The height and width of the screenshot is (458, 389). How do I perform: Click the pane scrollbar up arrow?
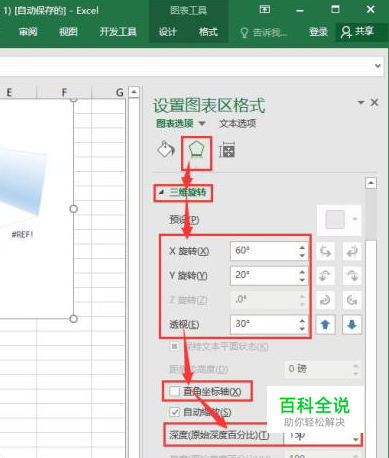point(371,183)
